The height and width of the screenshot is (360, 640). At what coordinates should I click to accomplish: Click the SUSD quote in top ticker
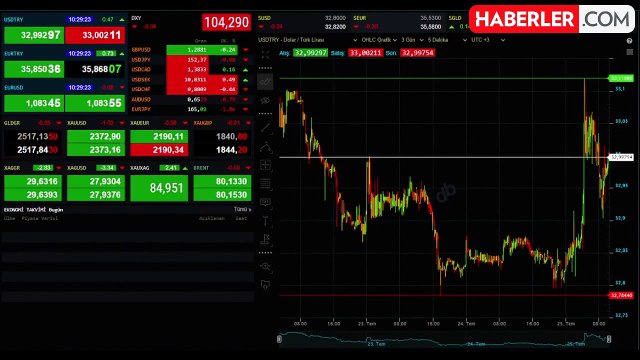click(302, 22)
